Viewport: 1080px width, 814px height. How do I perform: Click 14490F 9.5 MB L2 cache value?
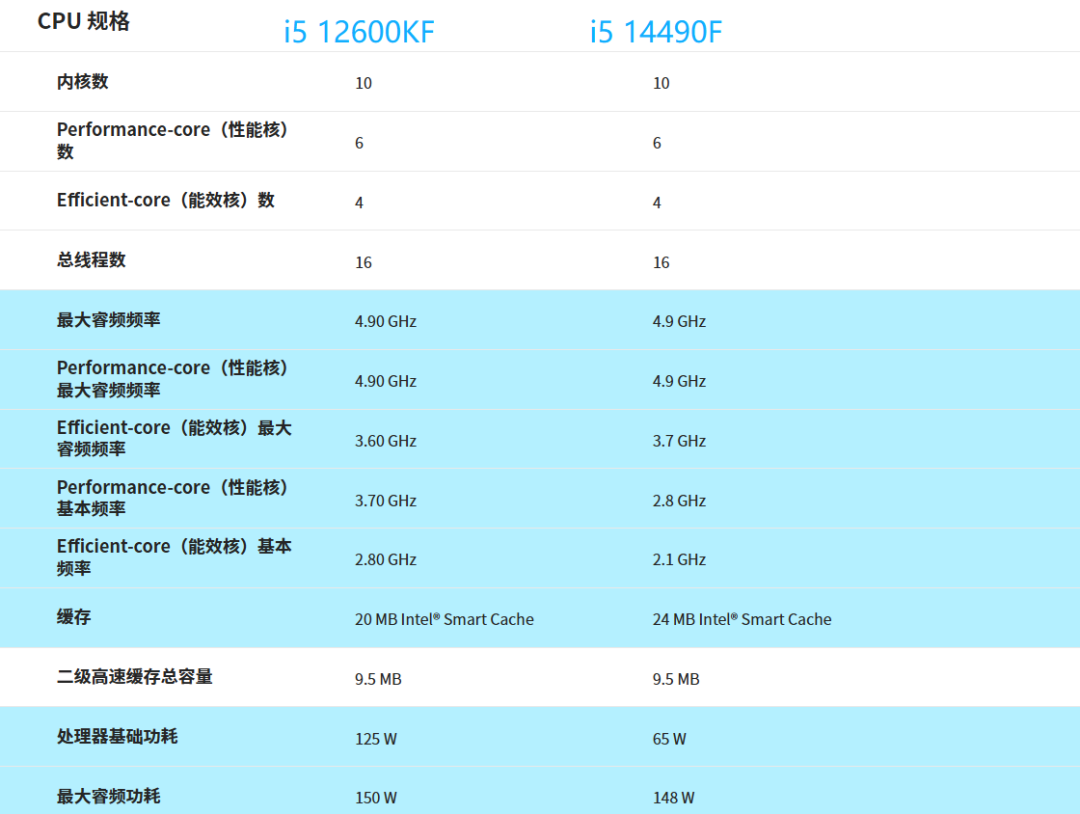[676, 679]
